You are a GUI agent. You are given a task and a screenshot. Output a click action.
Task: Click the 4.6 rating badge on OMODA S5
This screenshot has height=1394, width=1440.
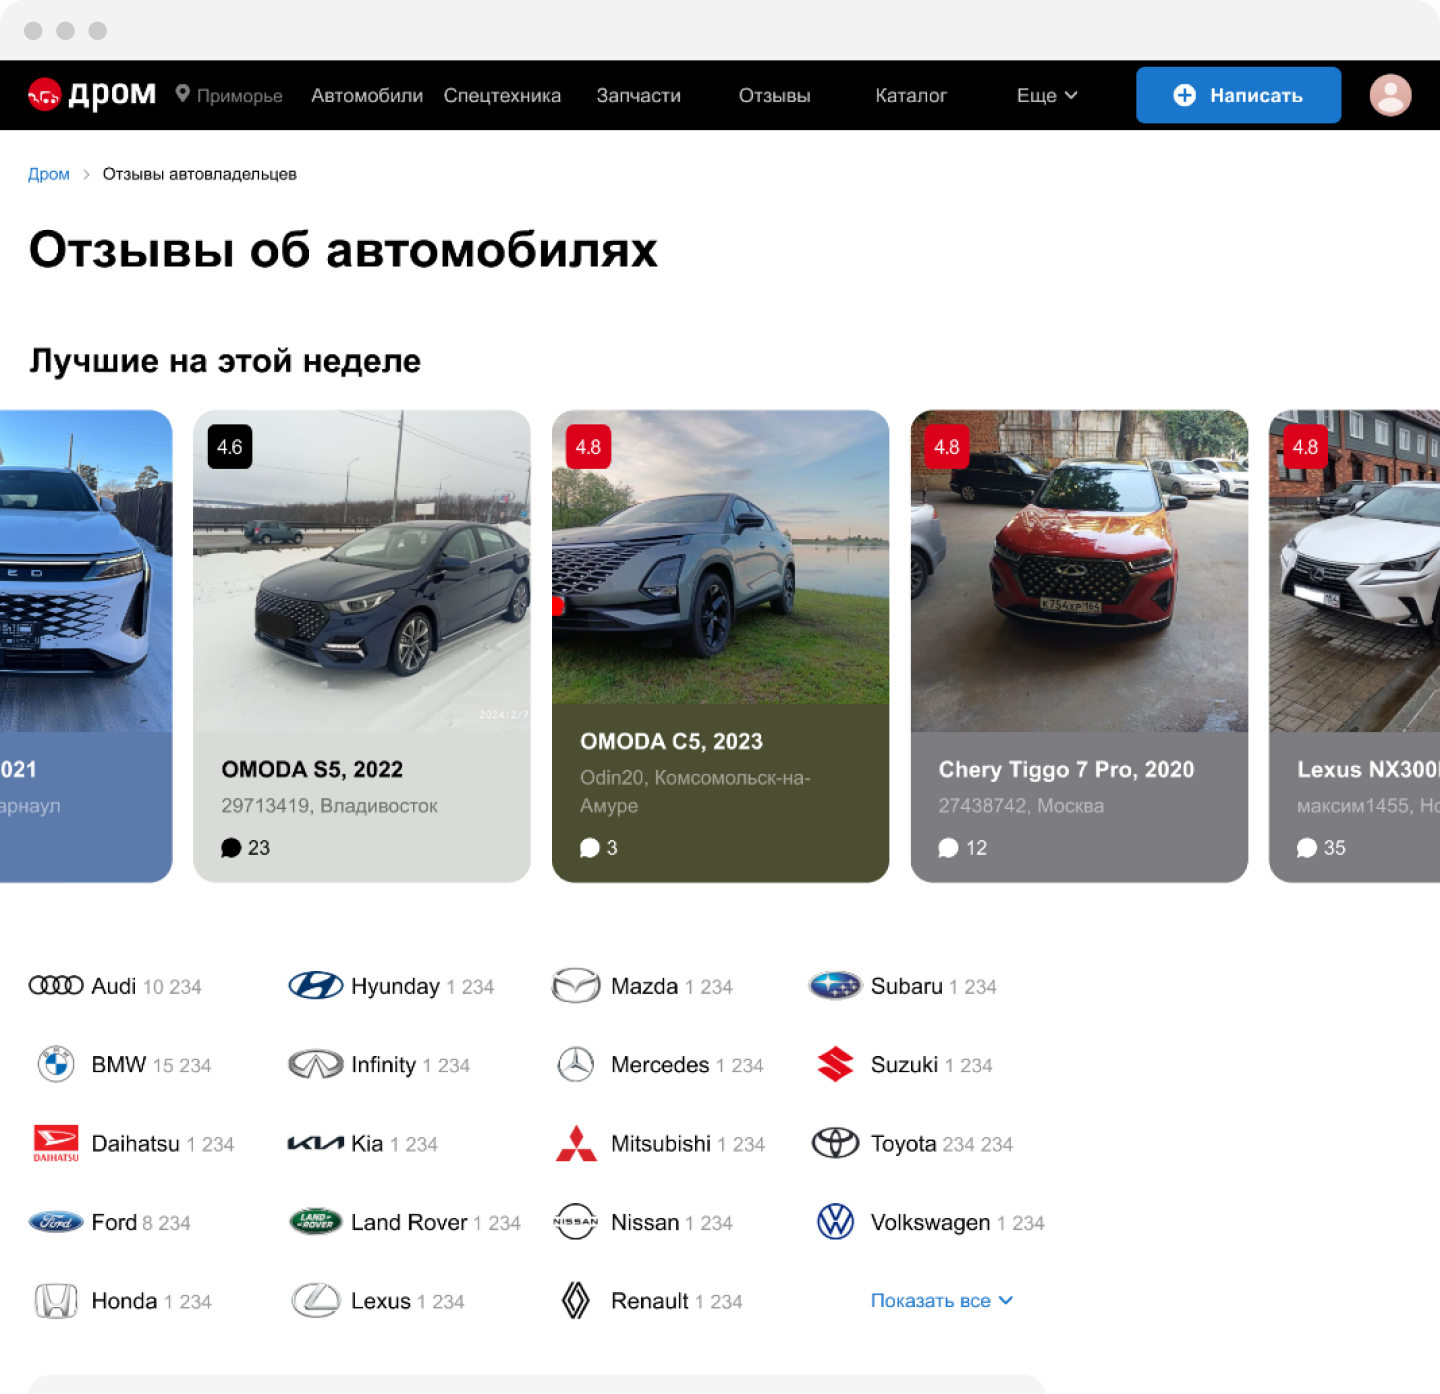[230, 447]
